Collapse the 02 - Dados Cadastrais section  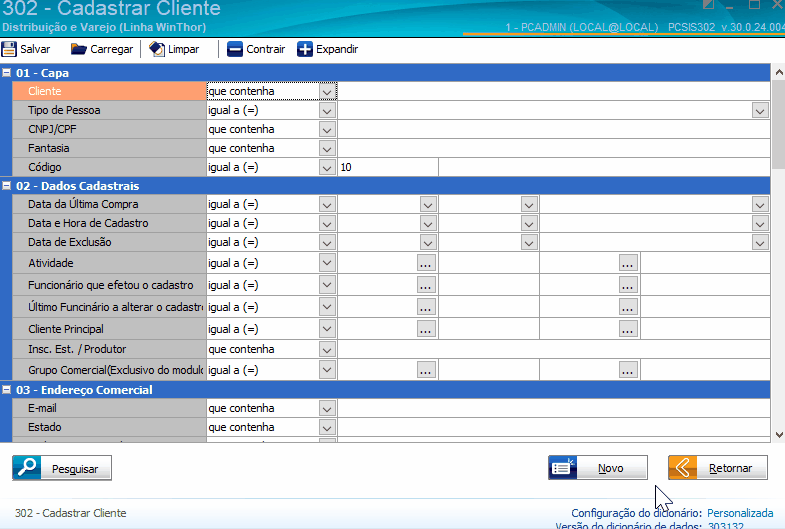point(7,186)
